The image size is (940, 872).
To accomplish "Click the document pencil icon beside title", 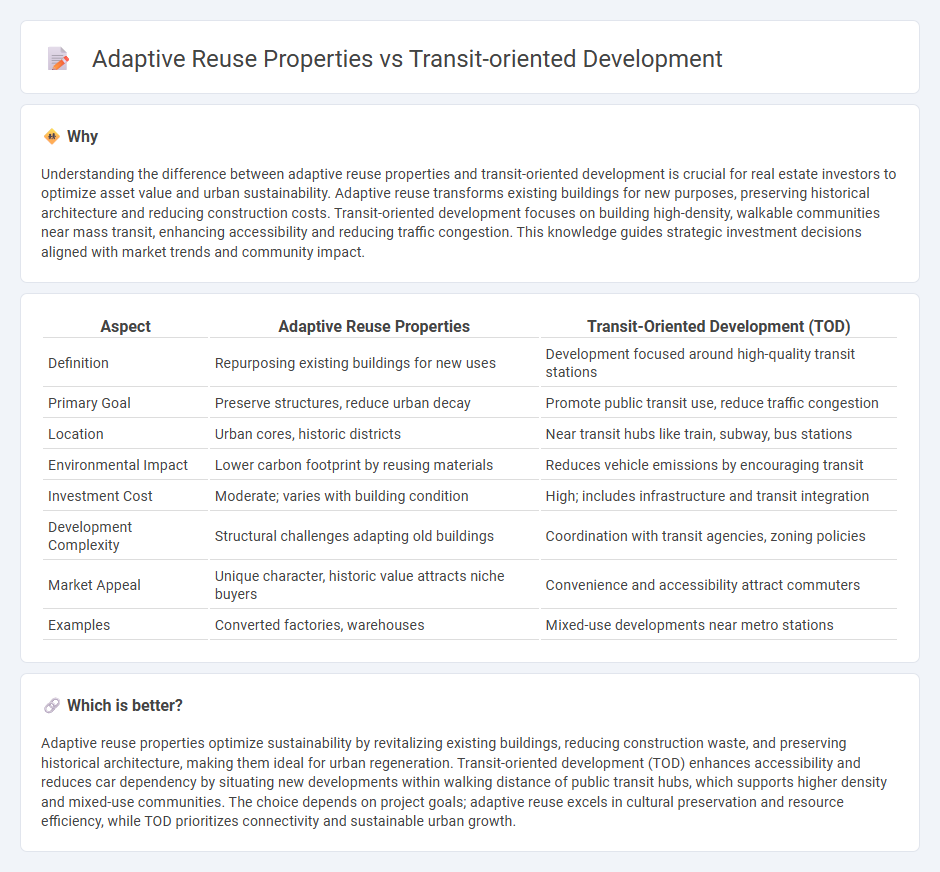I will [x=58, y=59].
